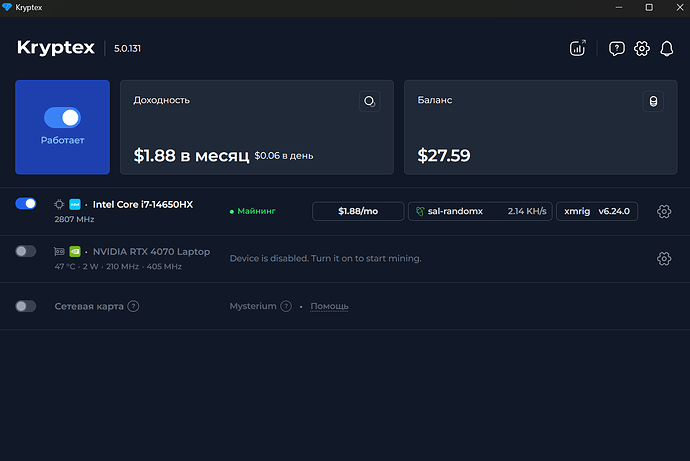Click the Kryptex logo
Viewport: 690px width, 461px height.
tap(55, 48)
